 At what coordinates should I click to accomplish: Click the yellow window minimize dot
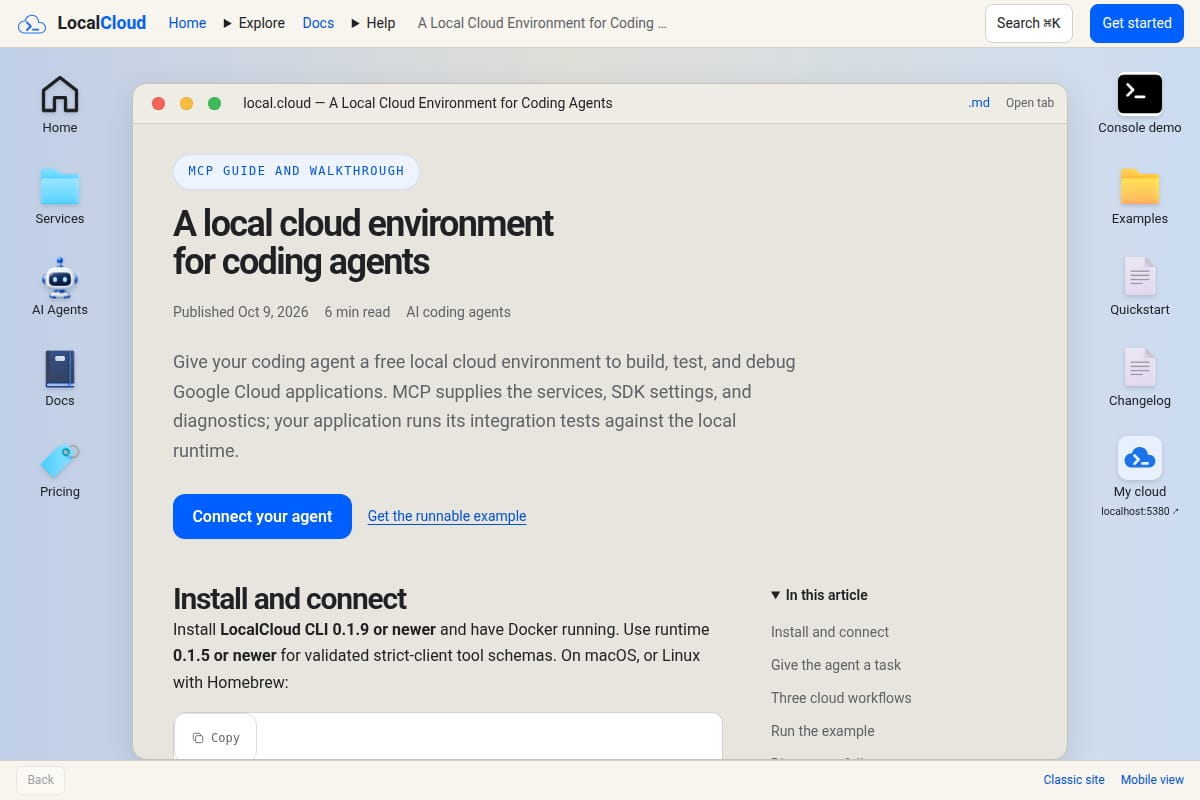186,103
